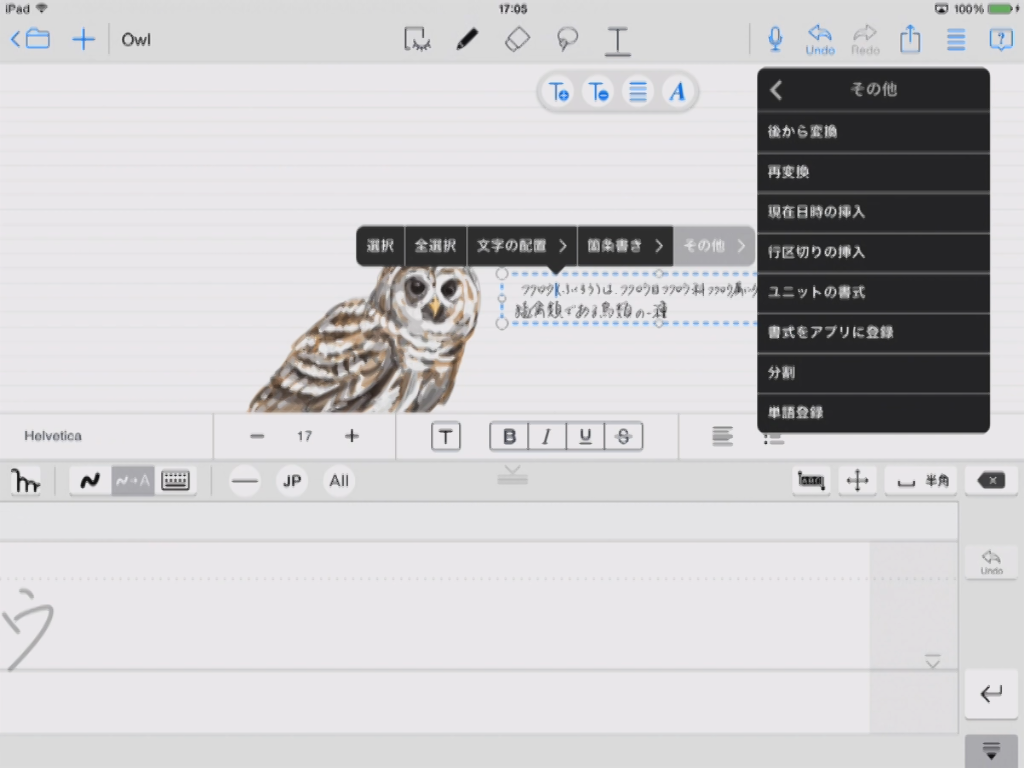Go back to the notes folder
Viewport: 1024px width, 768px height.
[30, 39]
